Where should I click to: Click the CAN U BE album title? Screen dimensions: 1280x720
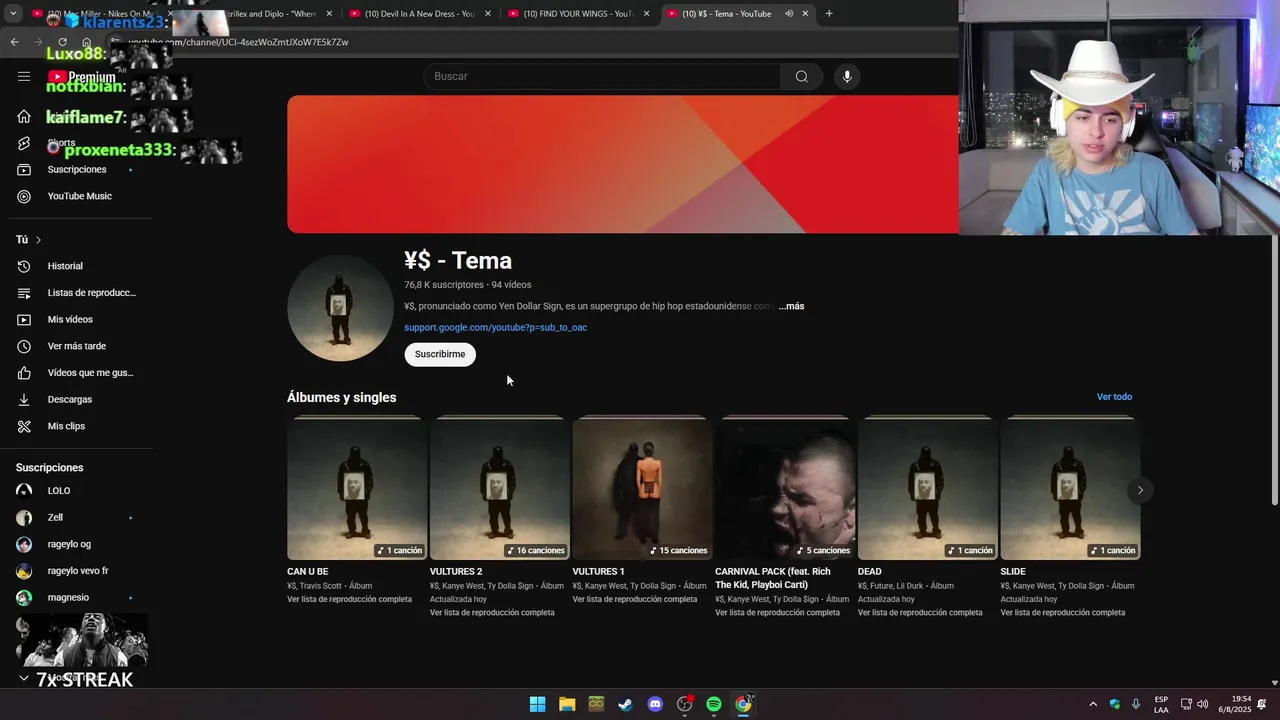[308, 572]
